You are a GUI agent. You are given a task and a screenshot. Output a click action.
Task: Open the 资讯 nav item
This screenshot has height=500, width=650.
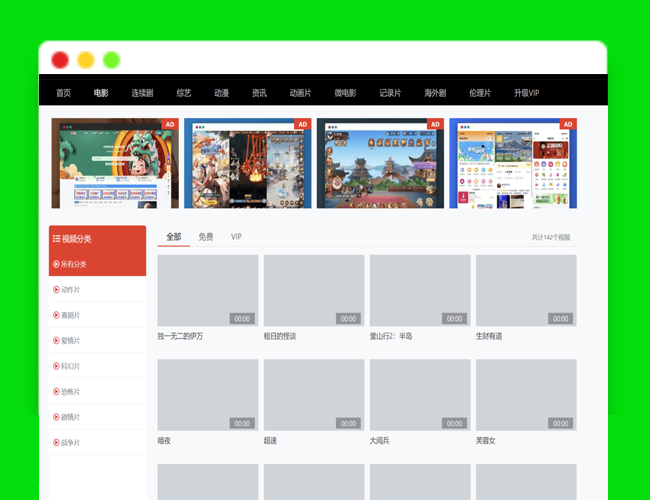[x=259, y=93]
